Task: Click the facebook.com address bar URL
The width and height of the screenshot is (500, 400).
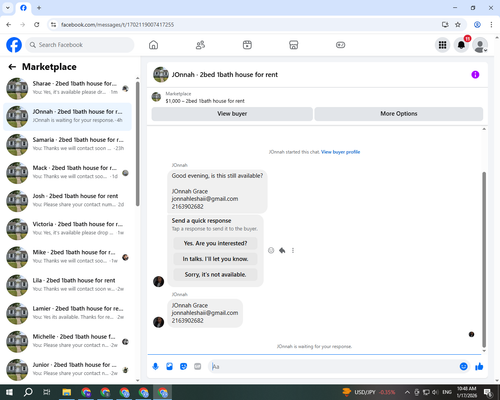Action: 117,25
